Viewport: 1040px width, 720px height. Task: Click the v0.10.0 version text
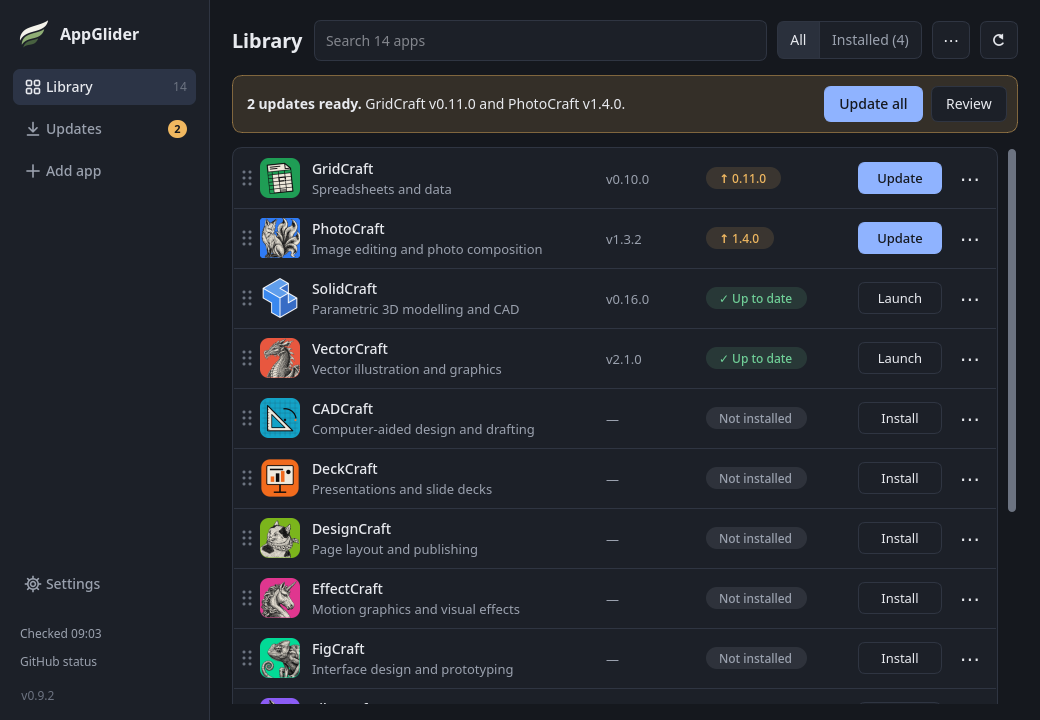[x=627, y=179]
